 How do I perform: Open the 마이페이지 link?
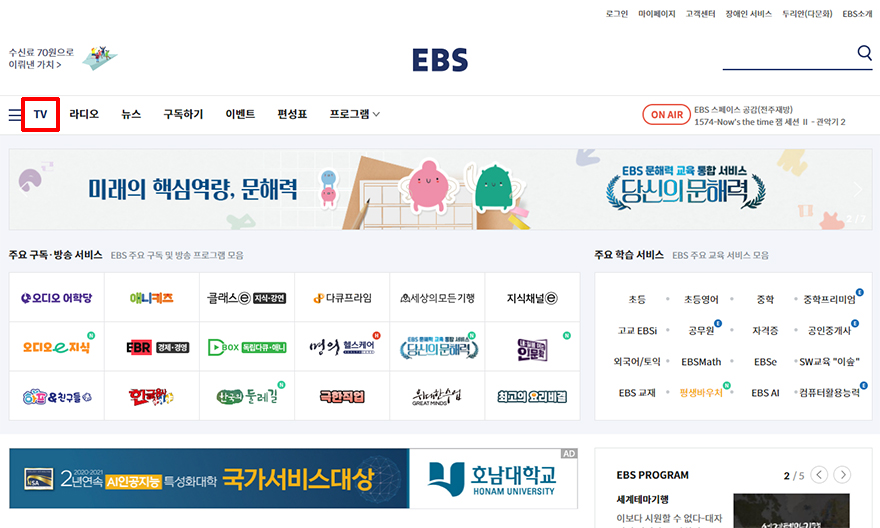click(657, 13)
